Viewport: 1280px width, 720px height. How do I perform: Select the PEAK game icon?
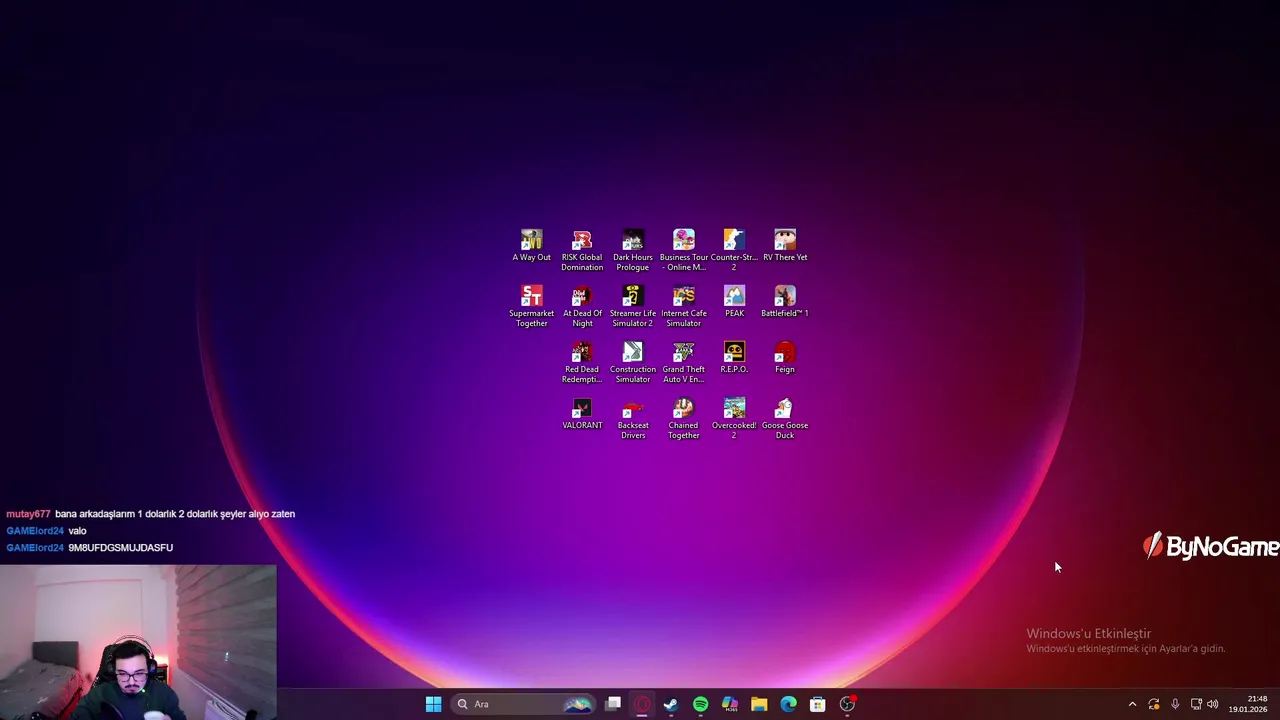click(734, 302)
